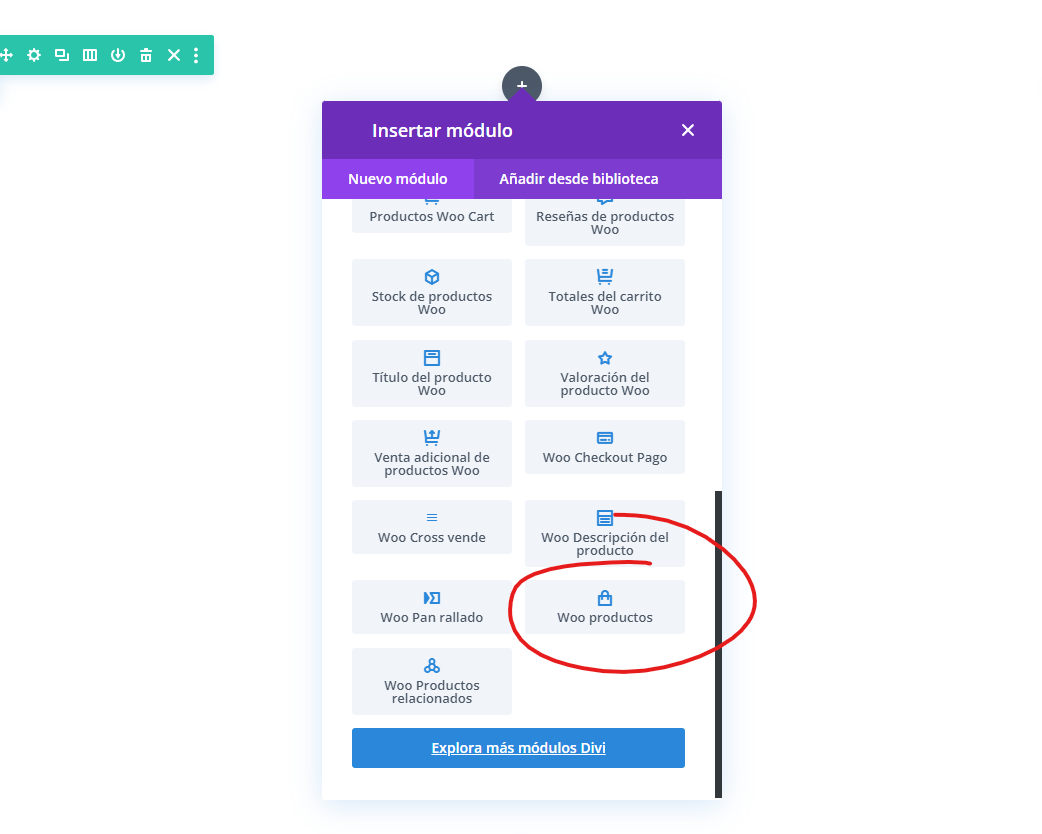Screen dimensions: 1042x834
Task: Open row settings gear icon
Action: (x=34, y=55)
